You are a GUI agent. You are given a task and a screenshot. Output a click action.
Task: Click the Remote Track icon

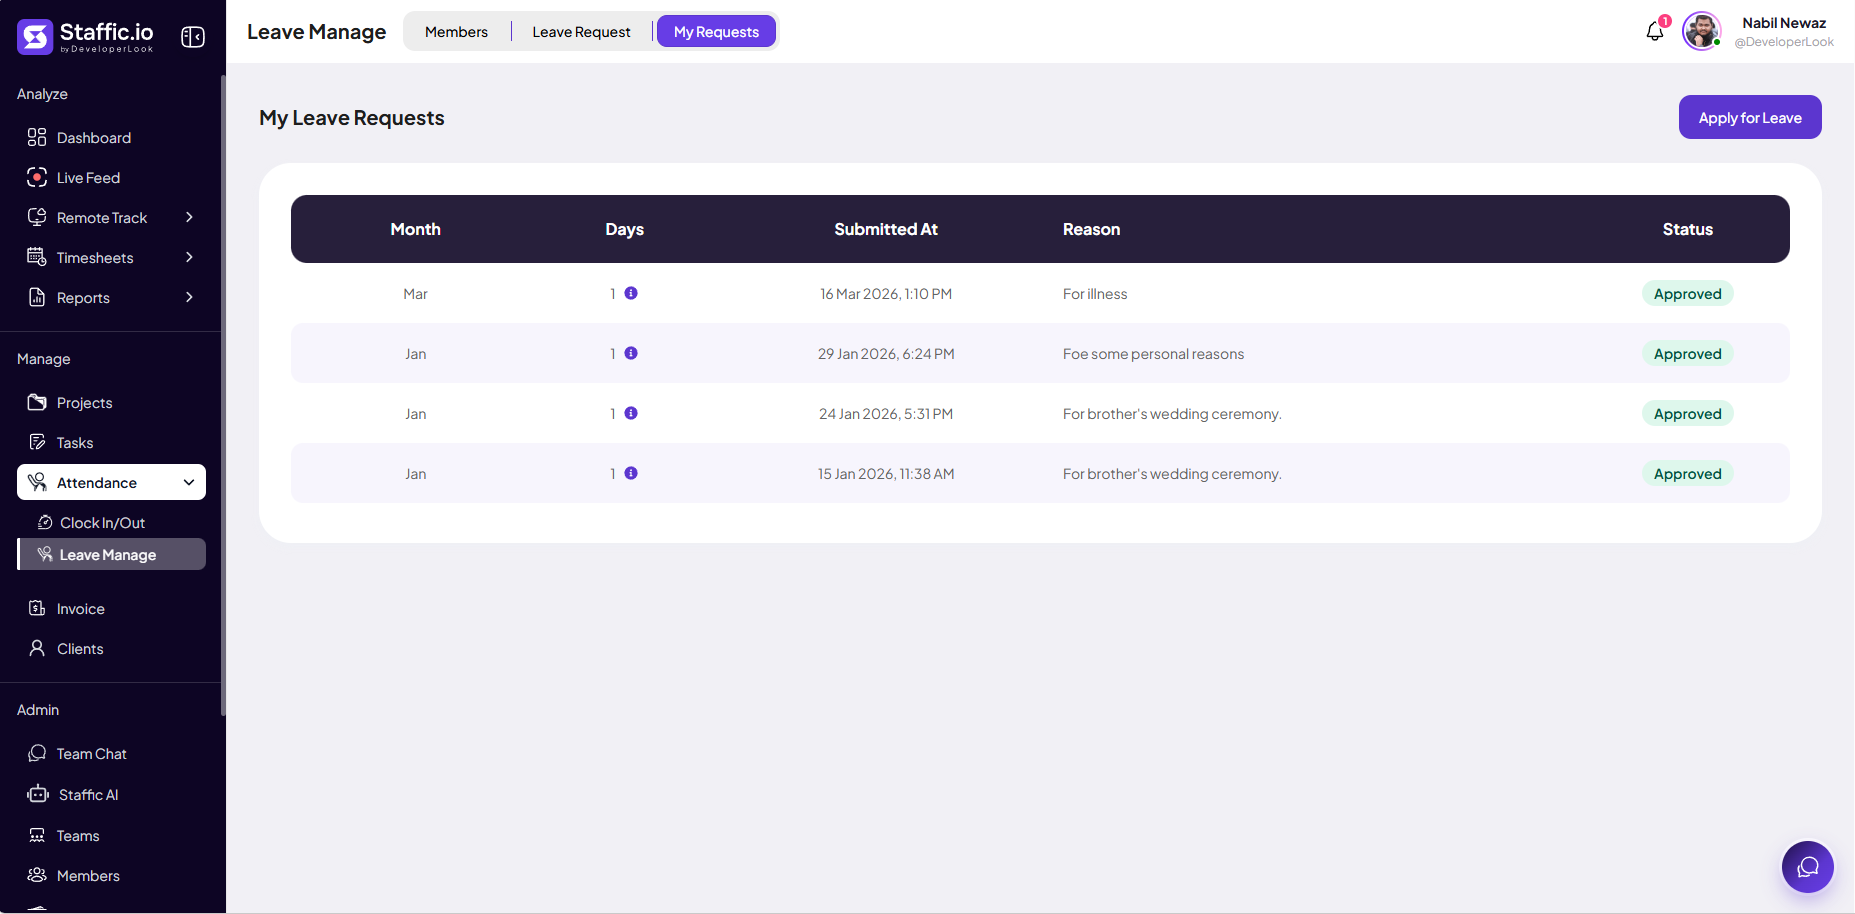tap(37, 217)
